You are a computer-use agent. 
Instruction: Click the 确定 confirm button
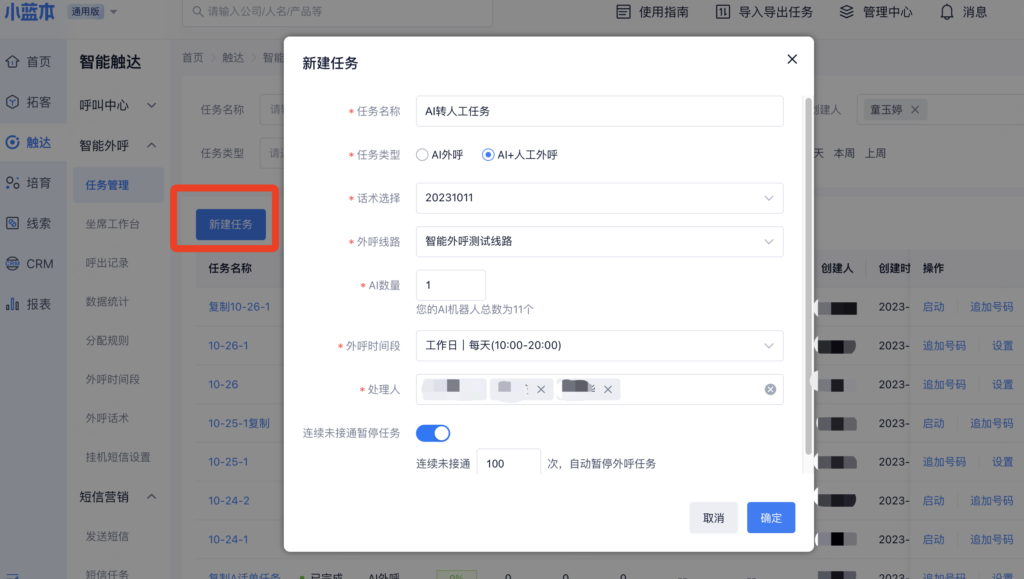[x=770, y=518]
